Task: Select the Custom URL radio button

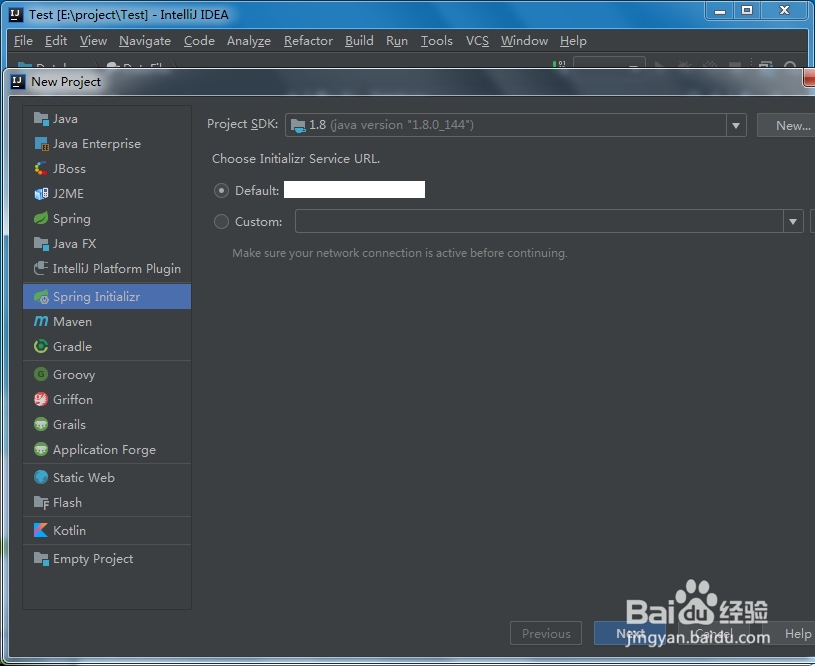Action: (221, 221)
